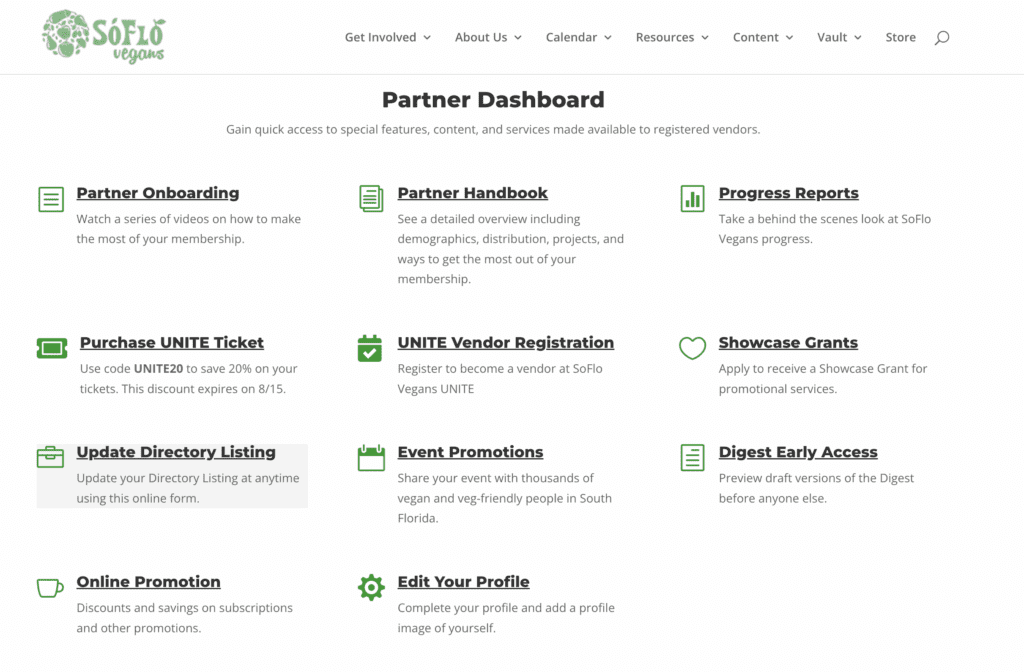Click the 'Preview draft versions of the Digest' text

click(x=816, y=488)
